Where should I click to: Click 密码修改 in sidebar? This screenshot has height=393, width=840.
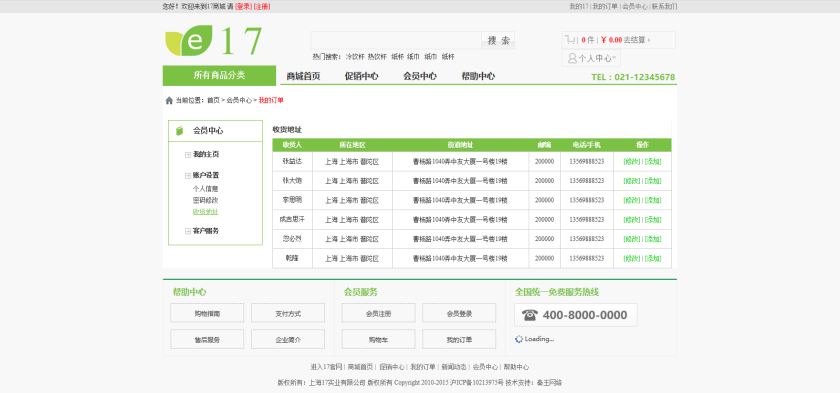[205, 200]
